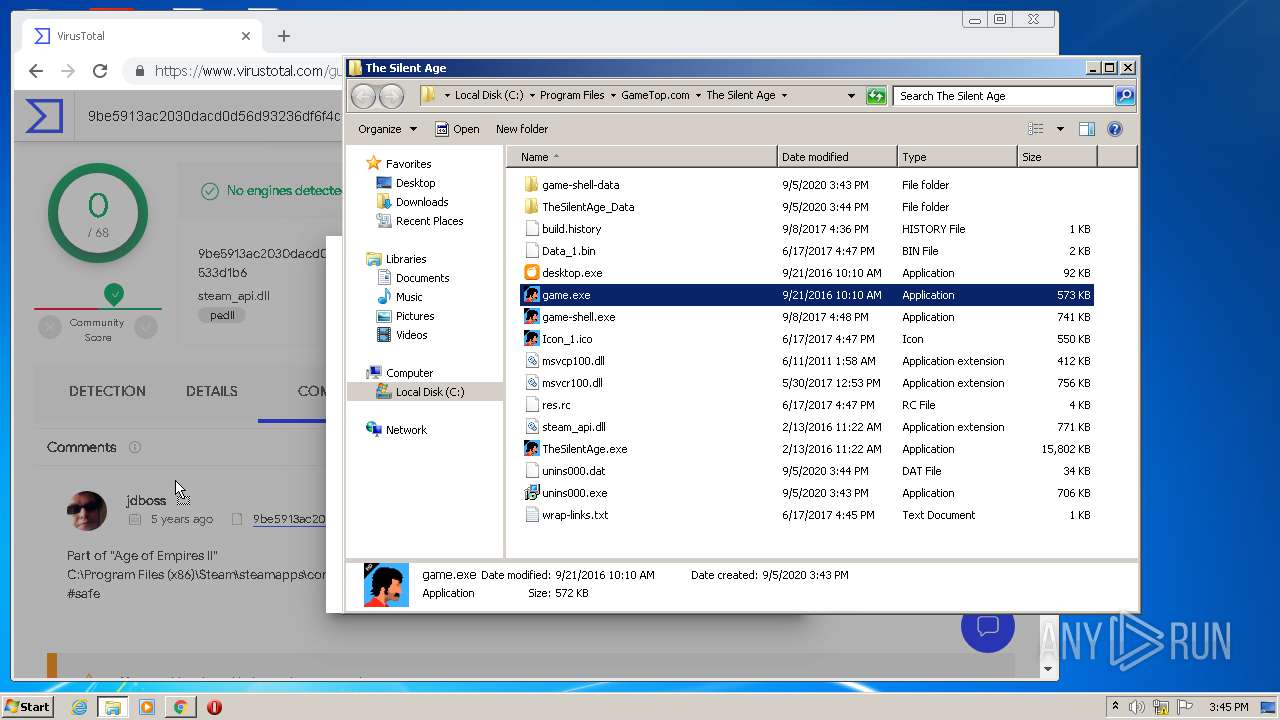Click the media player taskbar icon
1280x720 pixels.
pyautogui.click(x=147, y=707)
